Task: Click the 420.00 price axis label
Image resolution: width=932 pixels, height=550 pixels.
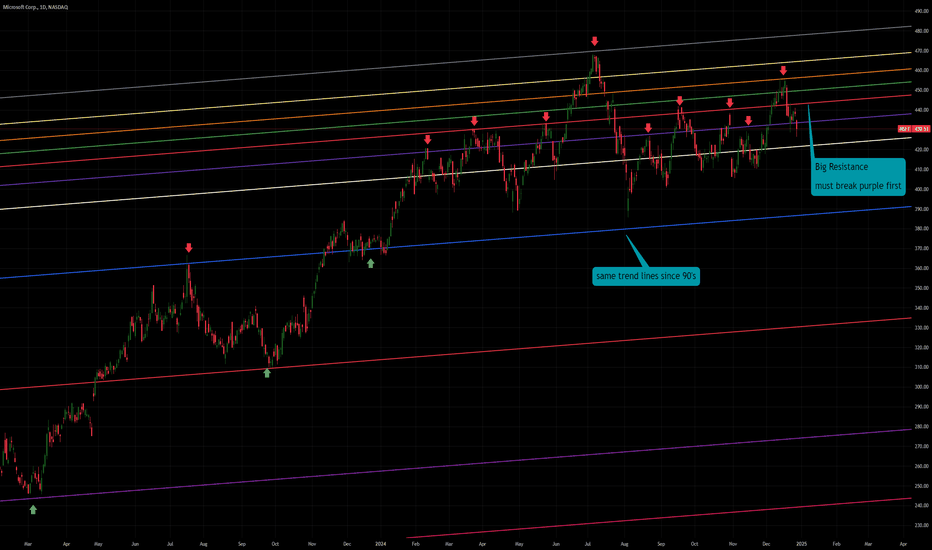Action: coord(922,150)
